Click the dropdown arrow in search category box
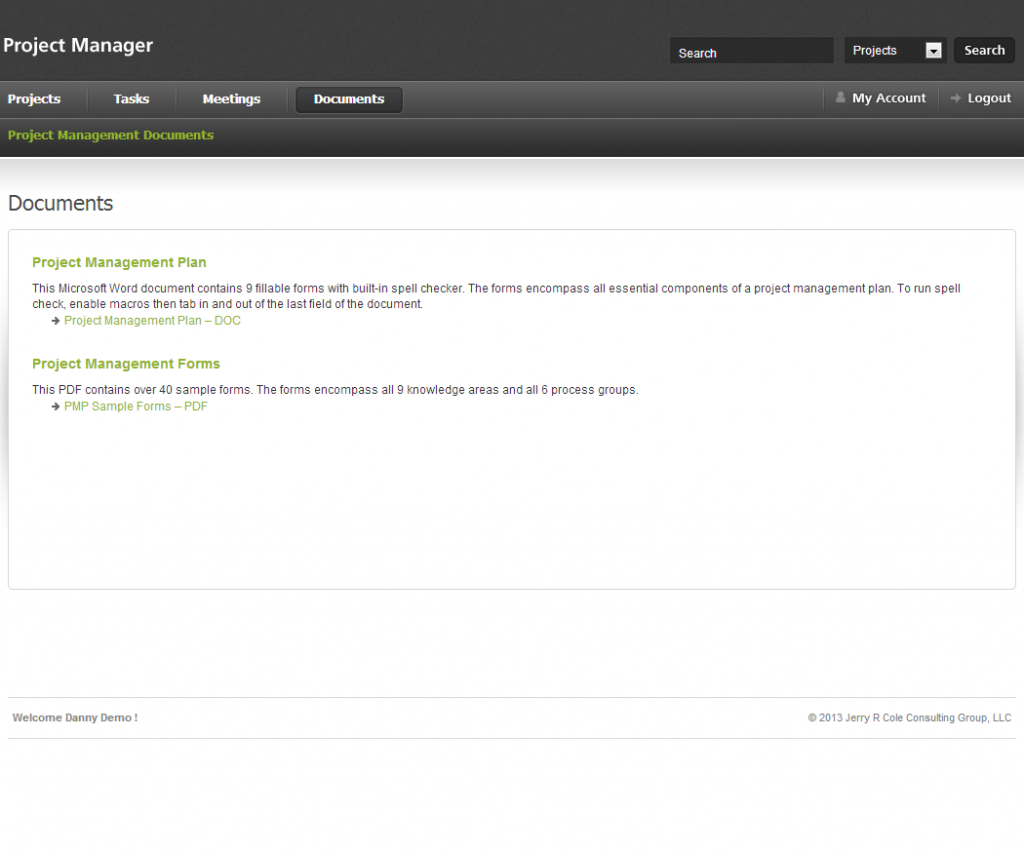The height and width of the screenshot is (853, 1024). coord(933,51)
